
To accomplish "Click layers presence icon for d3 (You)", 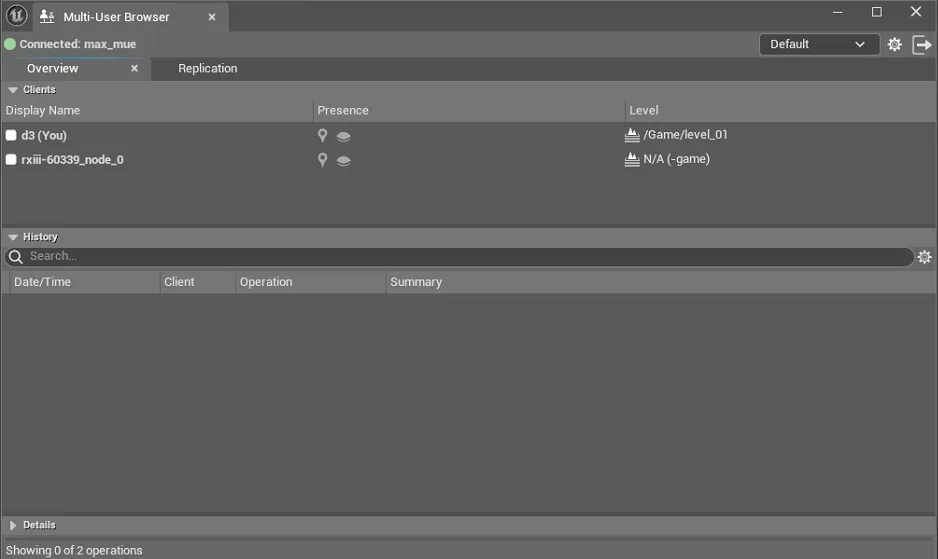I will 343,136.
